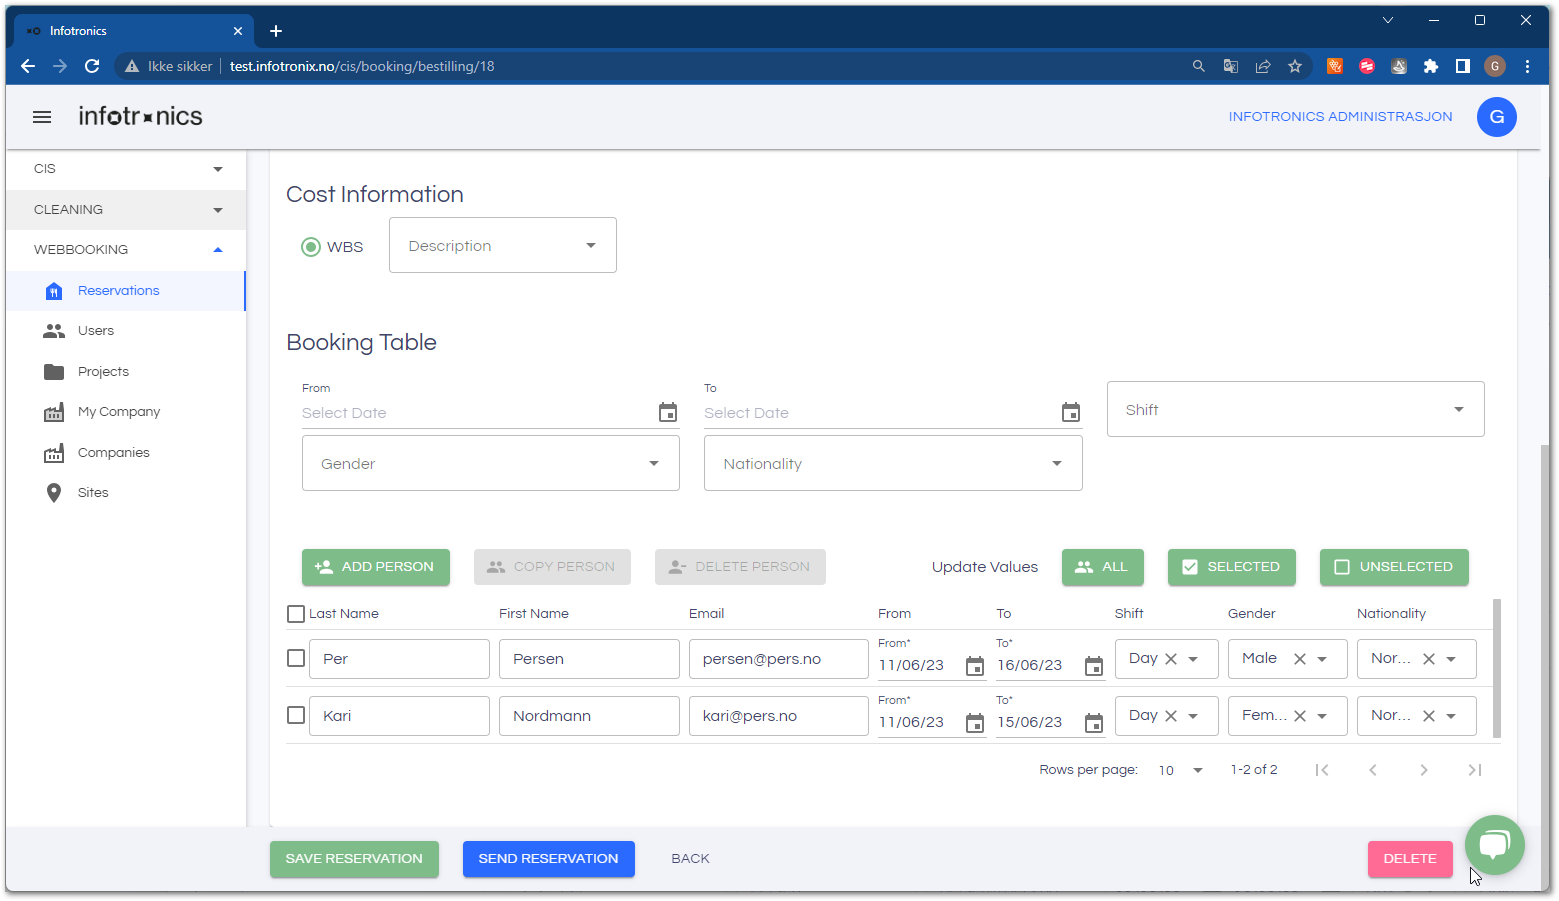Open Users via its people icon
Screen dimensions: 1559x901
tap(54, 330)
